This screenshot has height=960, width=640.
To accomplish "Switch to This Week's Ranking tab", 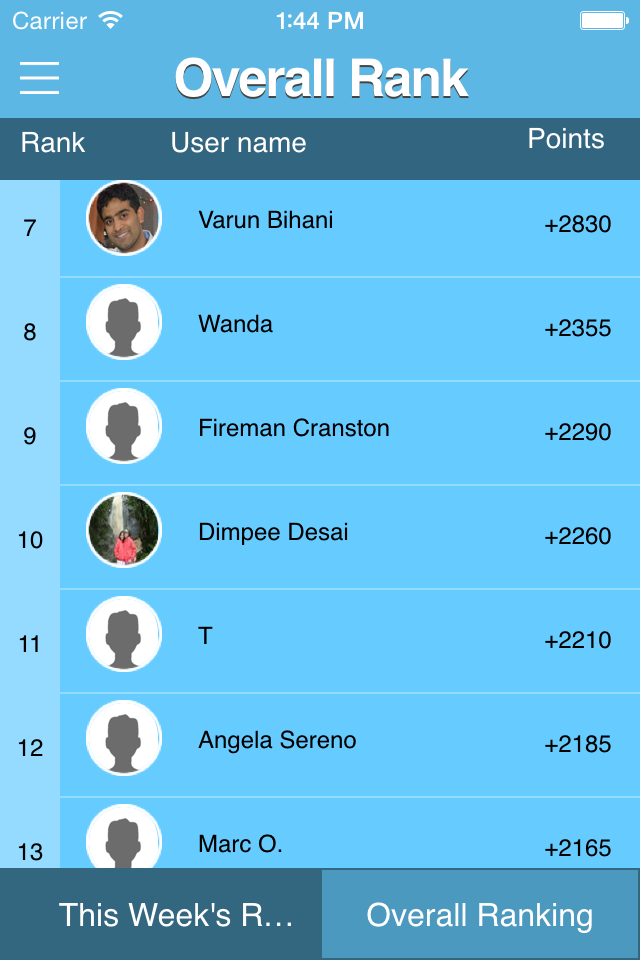I will (x=160, y=914).
